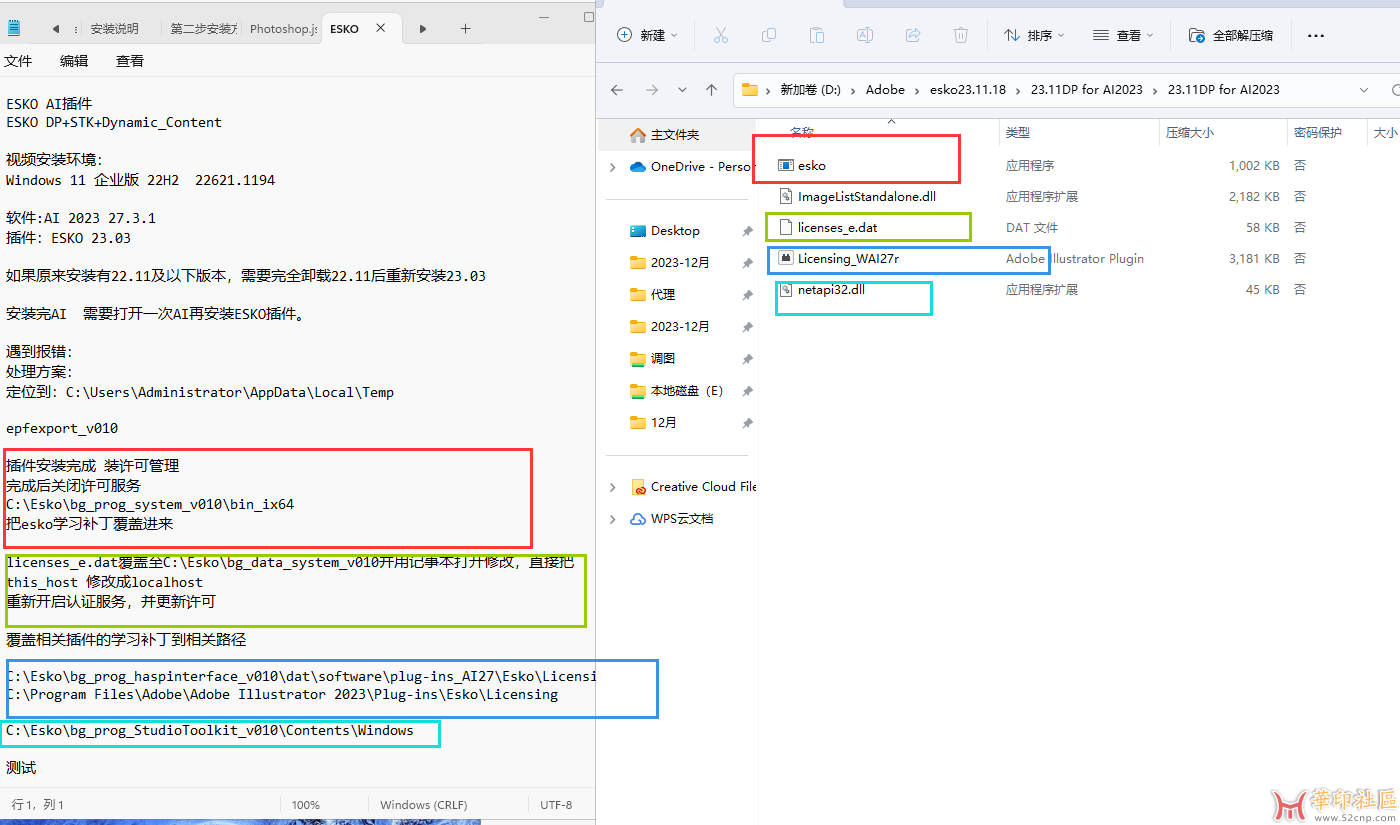Close the ESKO tab in Notepad
The image size is (1400, 825).
pos(381,28)
